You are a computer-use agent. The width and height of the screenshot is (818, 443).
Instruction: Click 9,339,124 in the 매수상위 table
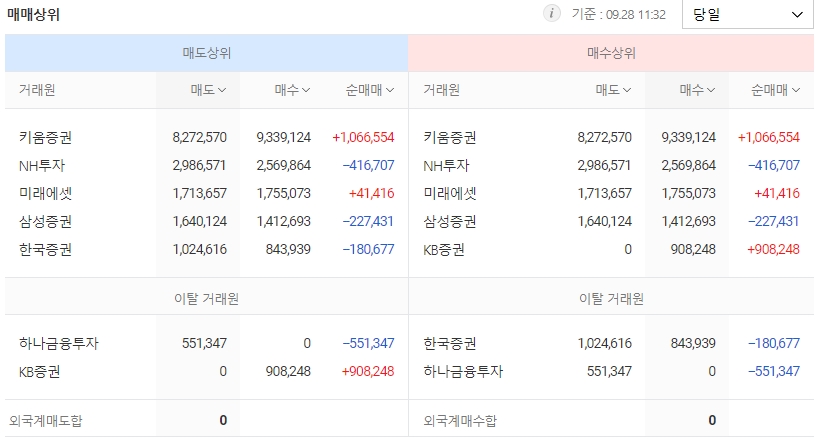click(689, 137)
